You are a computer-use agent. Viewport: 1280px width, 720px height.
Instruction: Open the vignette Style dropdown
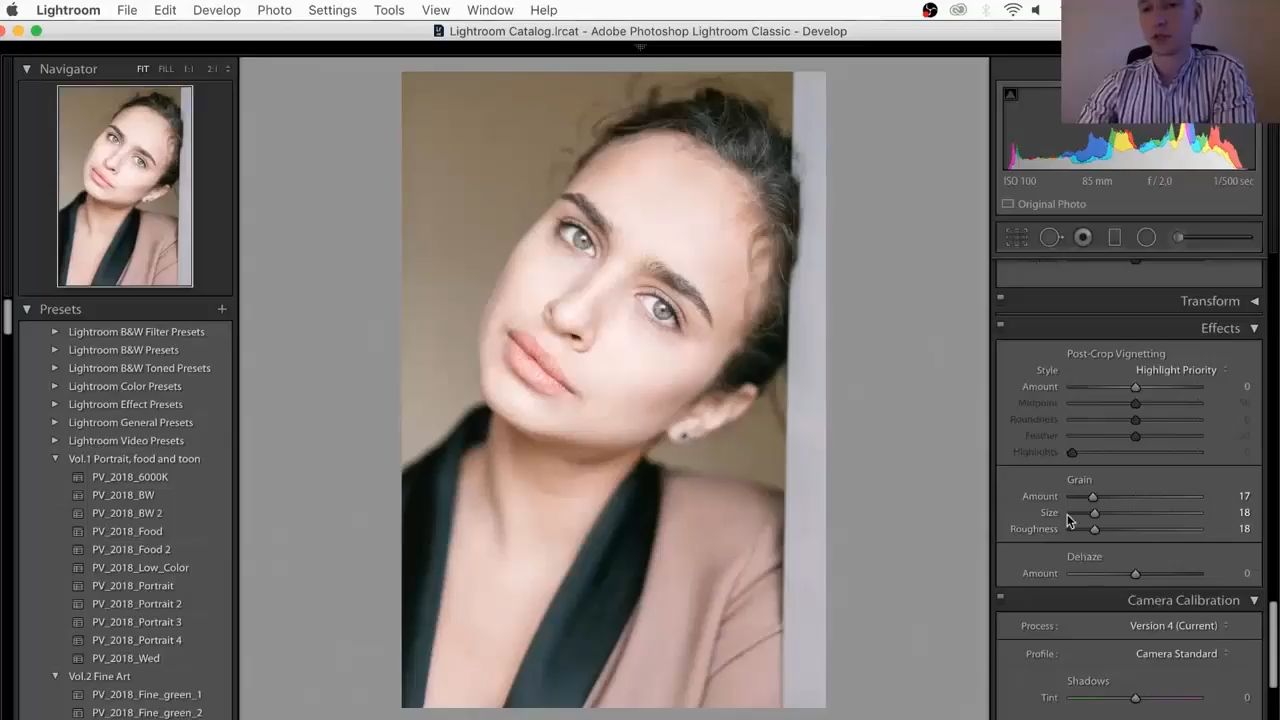coord(1181,370)
